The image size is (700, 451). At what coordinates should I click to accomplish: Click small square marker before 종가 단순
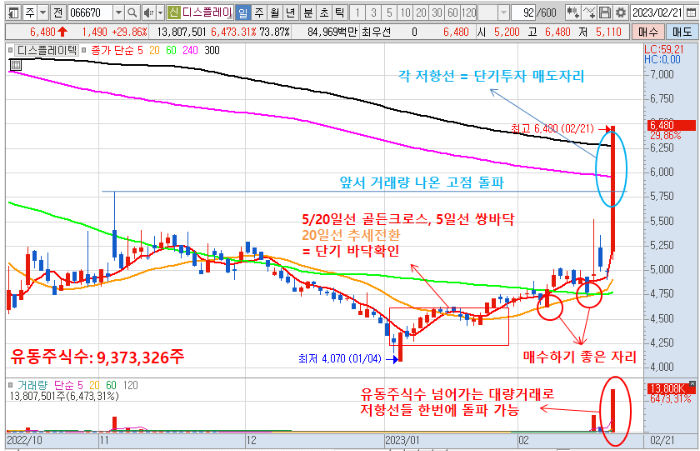[x=83, y=50]
